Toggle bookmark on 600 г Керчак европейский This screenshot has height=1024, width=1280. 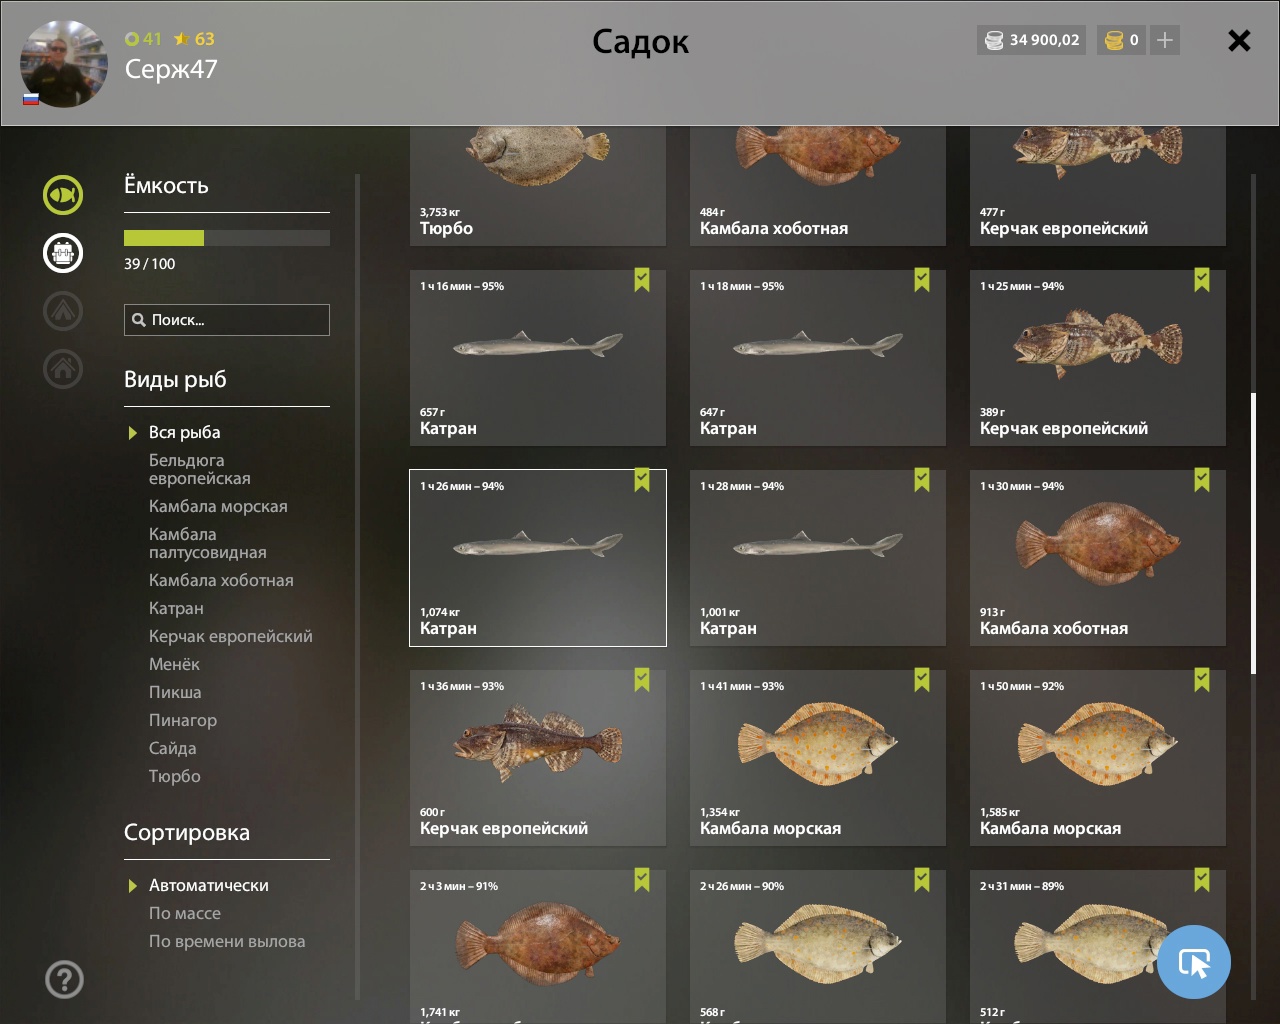coord(642,680)
